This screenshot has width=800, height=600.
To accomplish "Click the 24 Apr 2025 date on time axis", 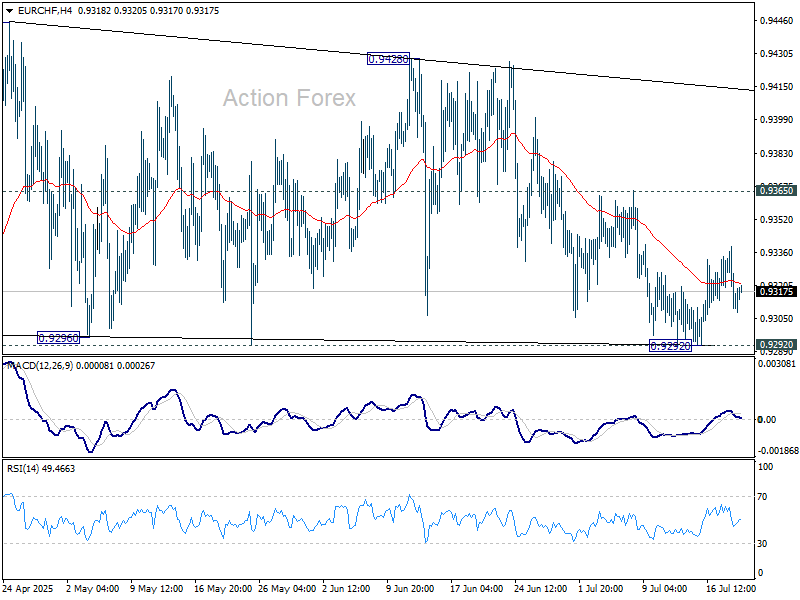I will coord(28,588).
